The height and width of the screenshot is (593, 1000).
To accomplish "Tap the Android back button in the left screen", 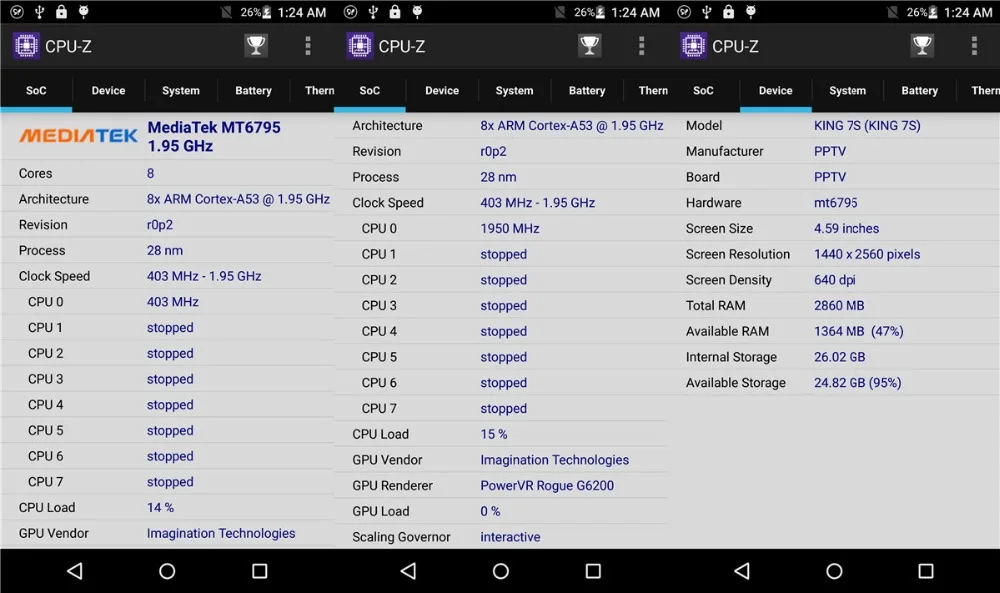I will tap(75, 571).
